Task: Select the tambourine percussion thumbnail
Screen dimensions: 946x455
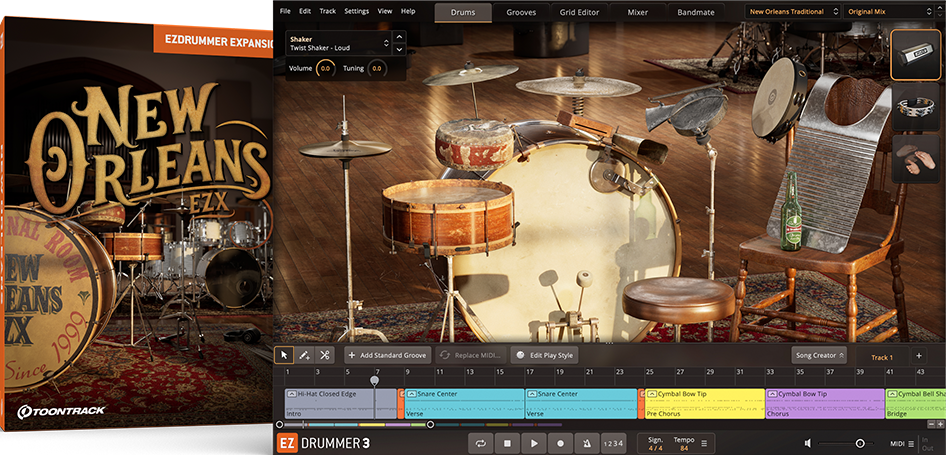Action: 917,107
